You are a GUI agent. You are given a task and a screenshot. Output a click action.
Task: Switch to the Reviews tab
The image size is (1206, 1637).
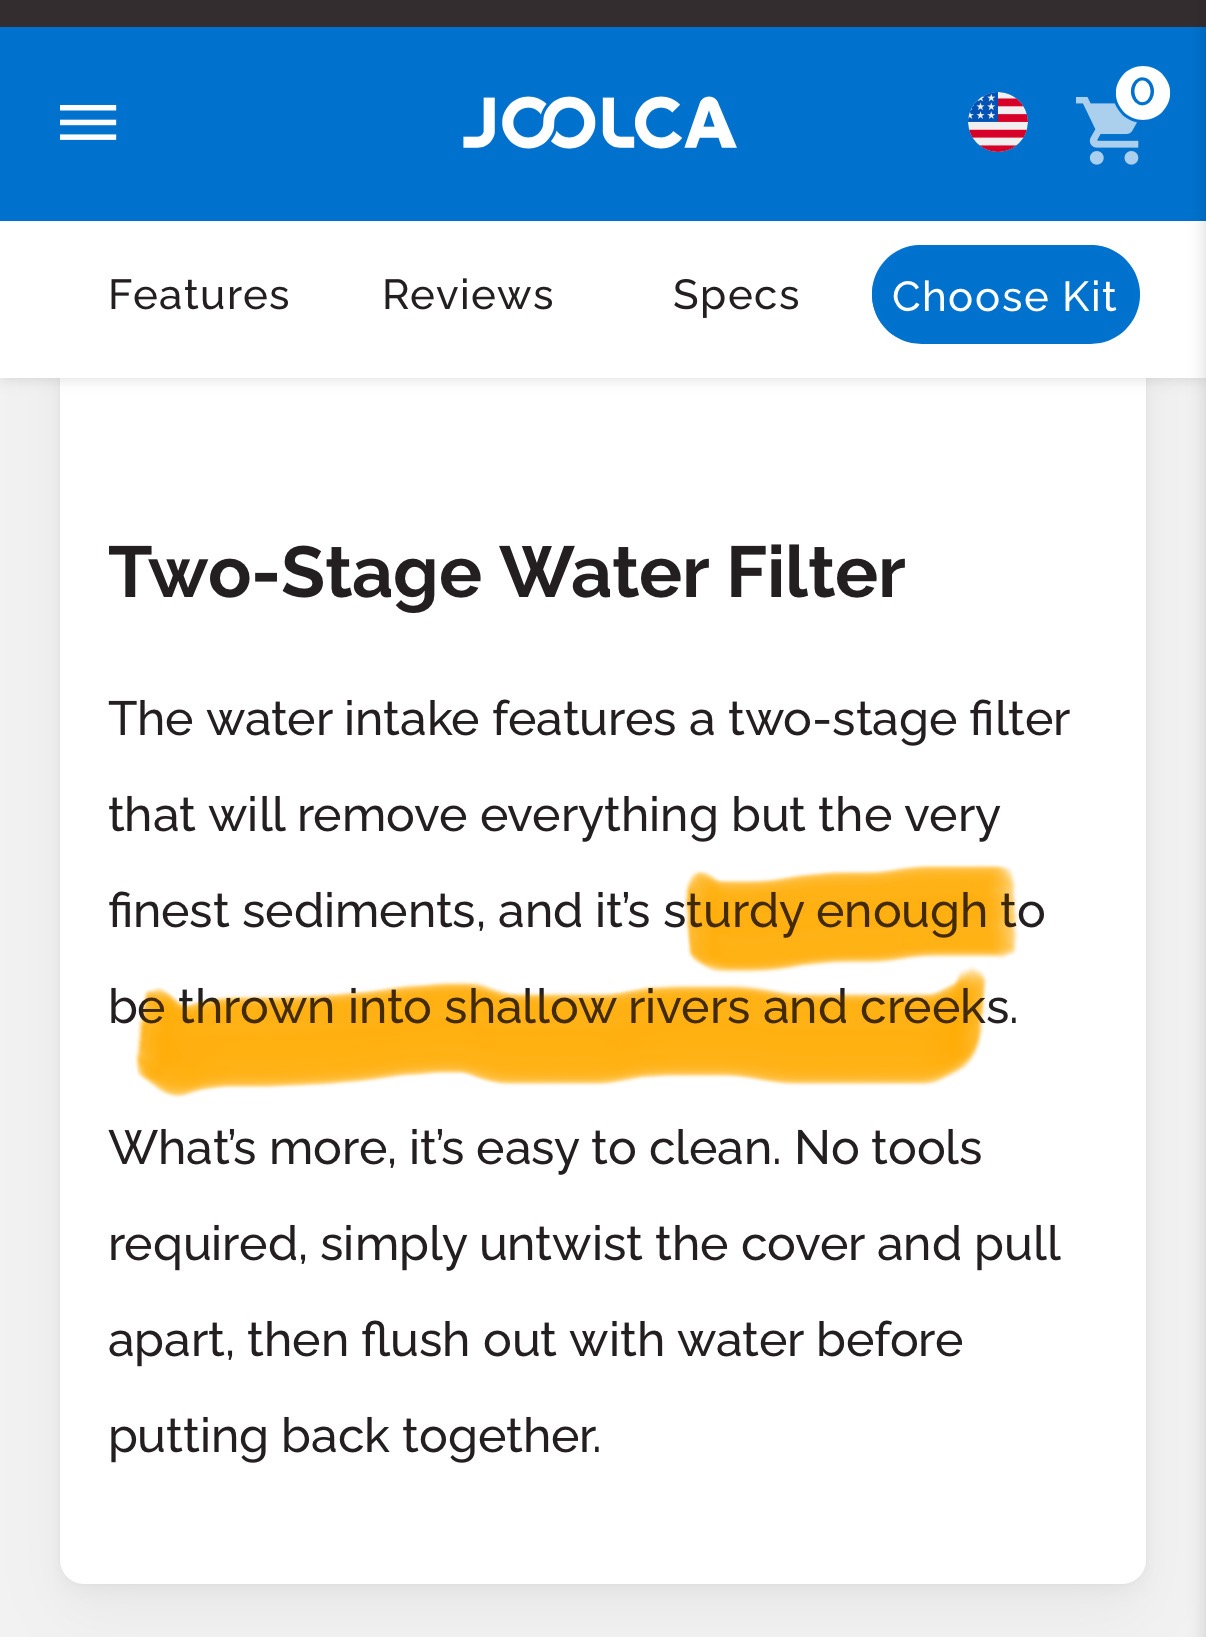pyautogui.click(x=468, y=295)
